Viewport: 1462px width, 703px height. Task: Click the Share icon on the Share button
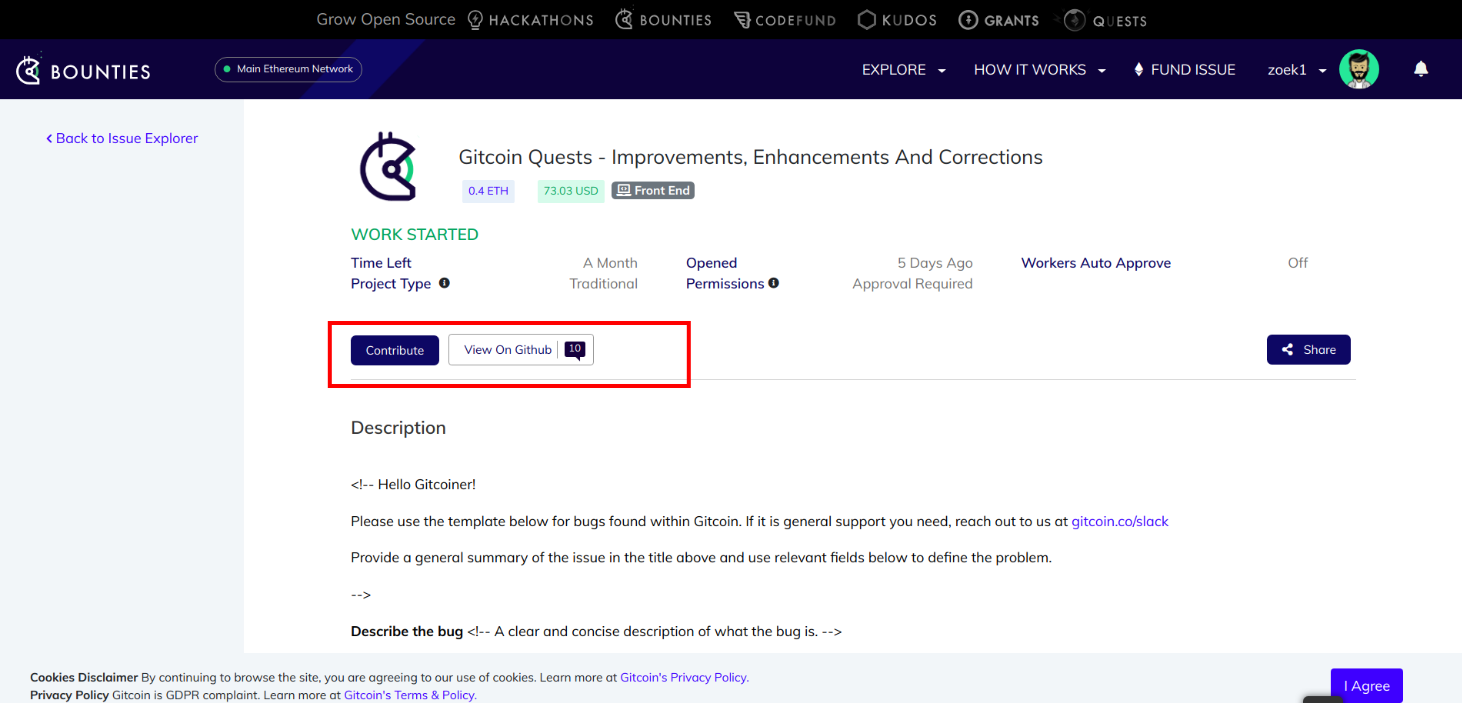pyautogui.click(x=1287, y=349)
